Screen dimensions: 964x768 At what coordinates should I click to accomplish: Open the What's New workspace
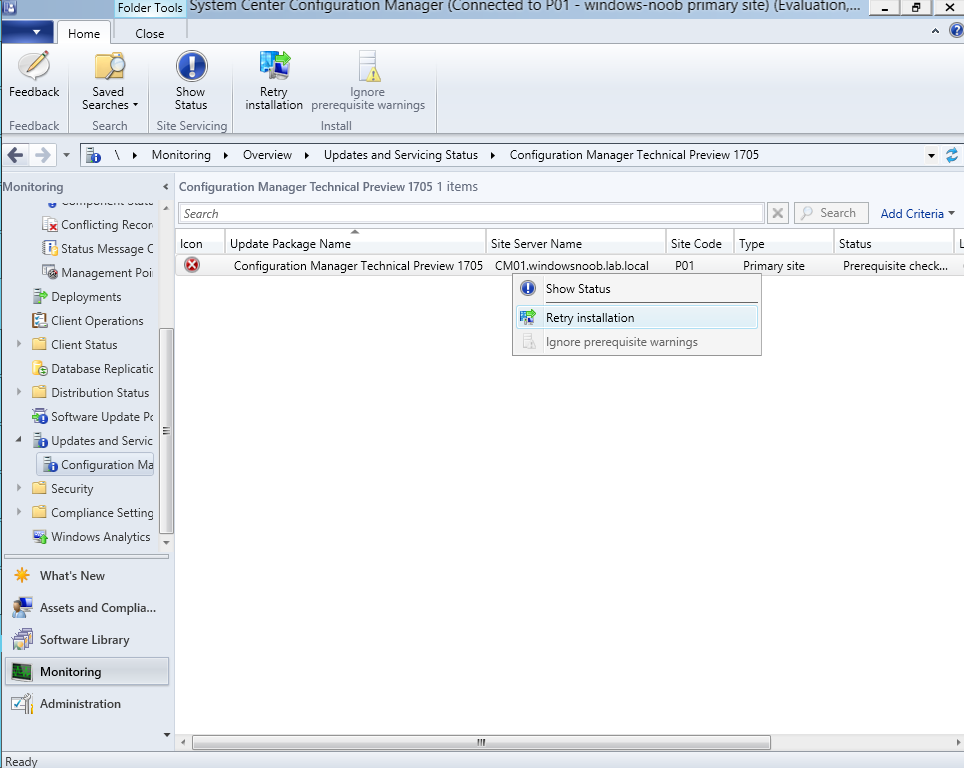click(x=87, y=576)
